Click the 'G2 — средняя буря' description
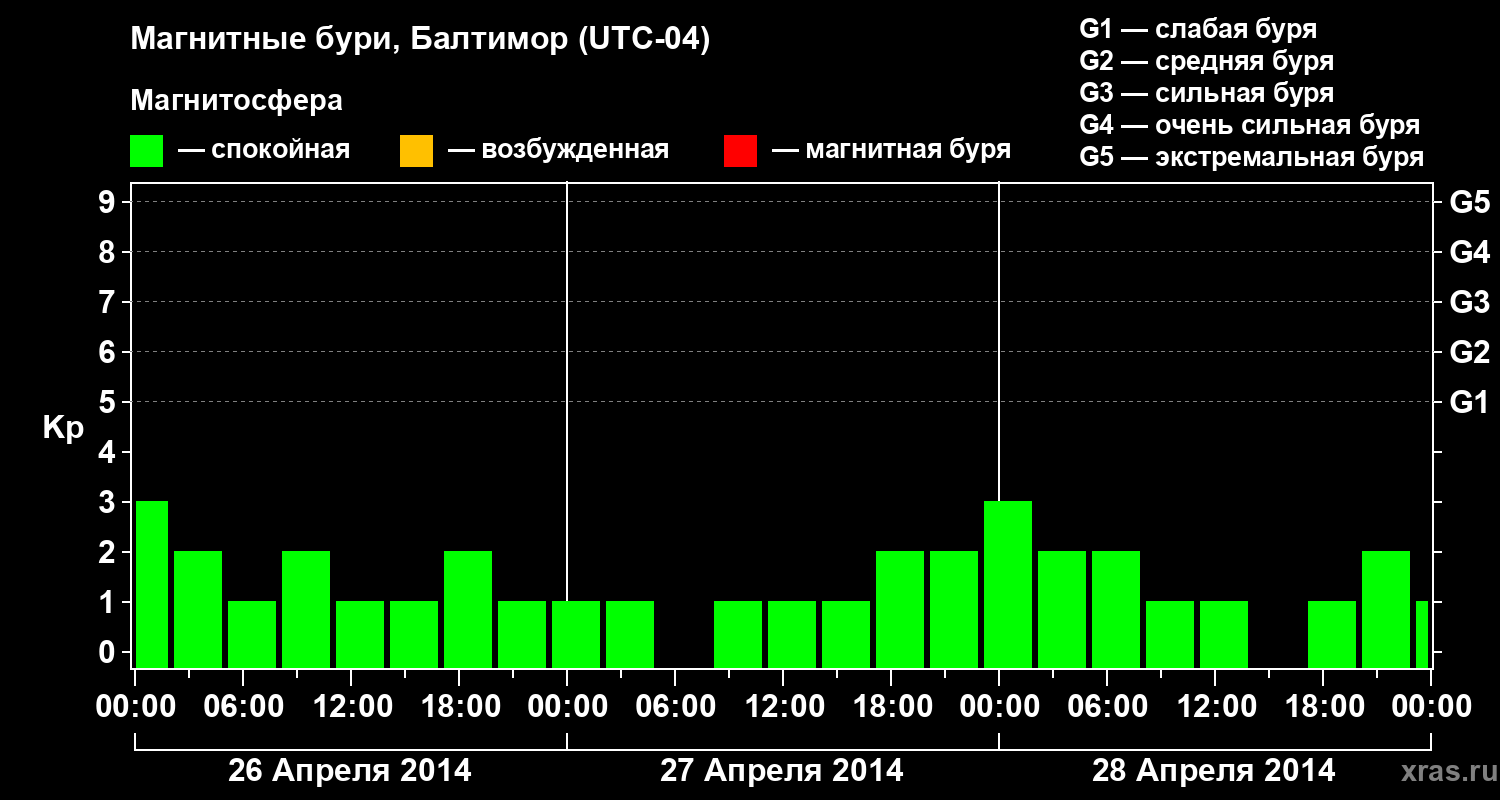Screen dimensions: 1500x800 [1206, 61]
